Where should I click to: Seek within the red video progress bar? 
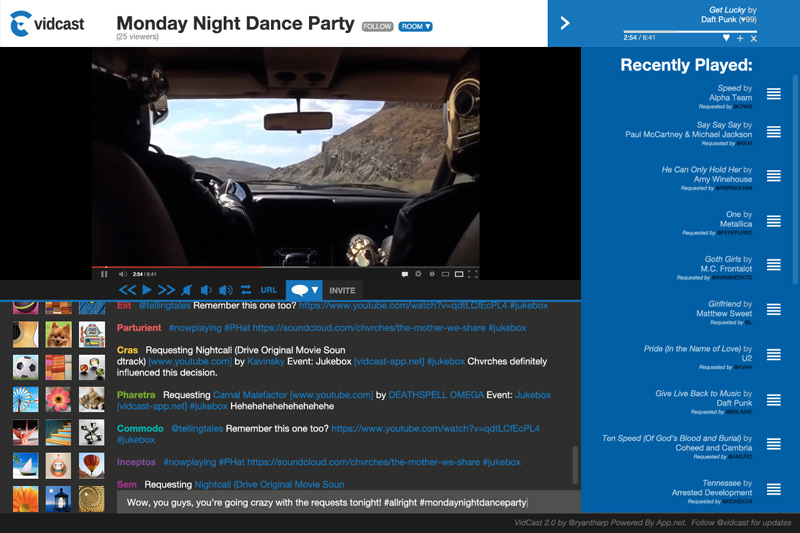(285, 267)
